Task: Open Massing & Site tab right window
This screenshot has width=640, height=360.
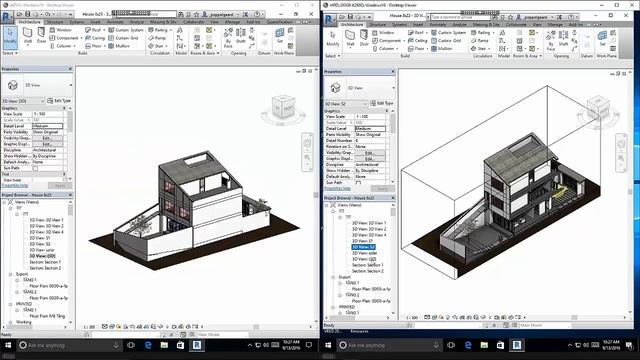Action: pyautogui.click(x=486, y=24)
